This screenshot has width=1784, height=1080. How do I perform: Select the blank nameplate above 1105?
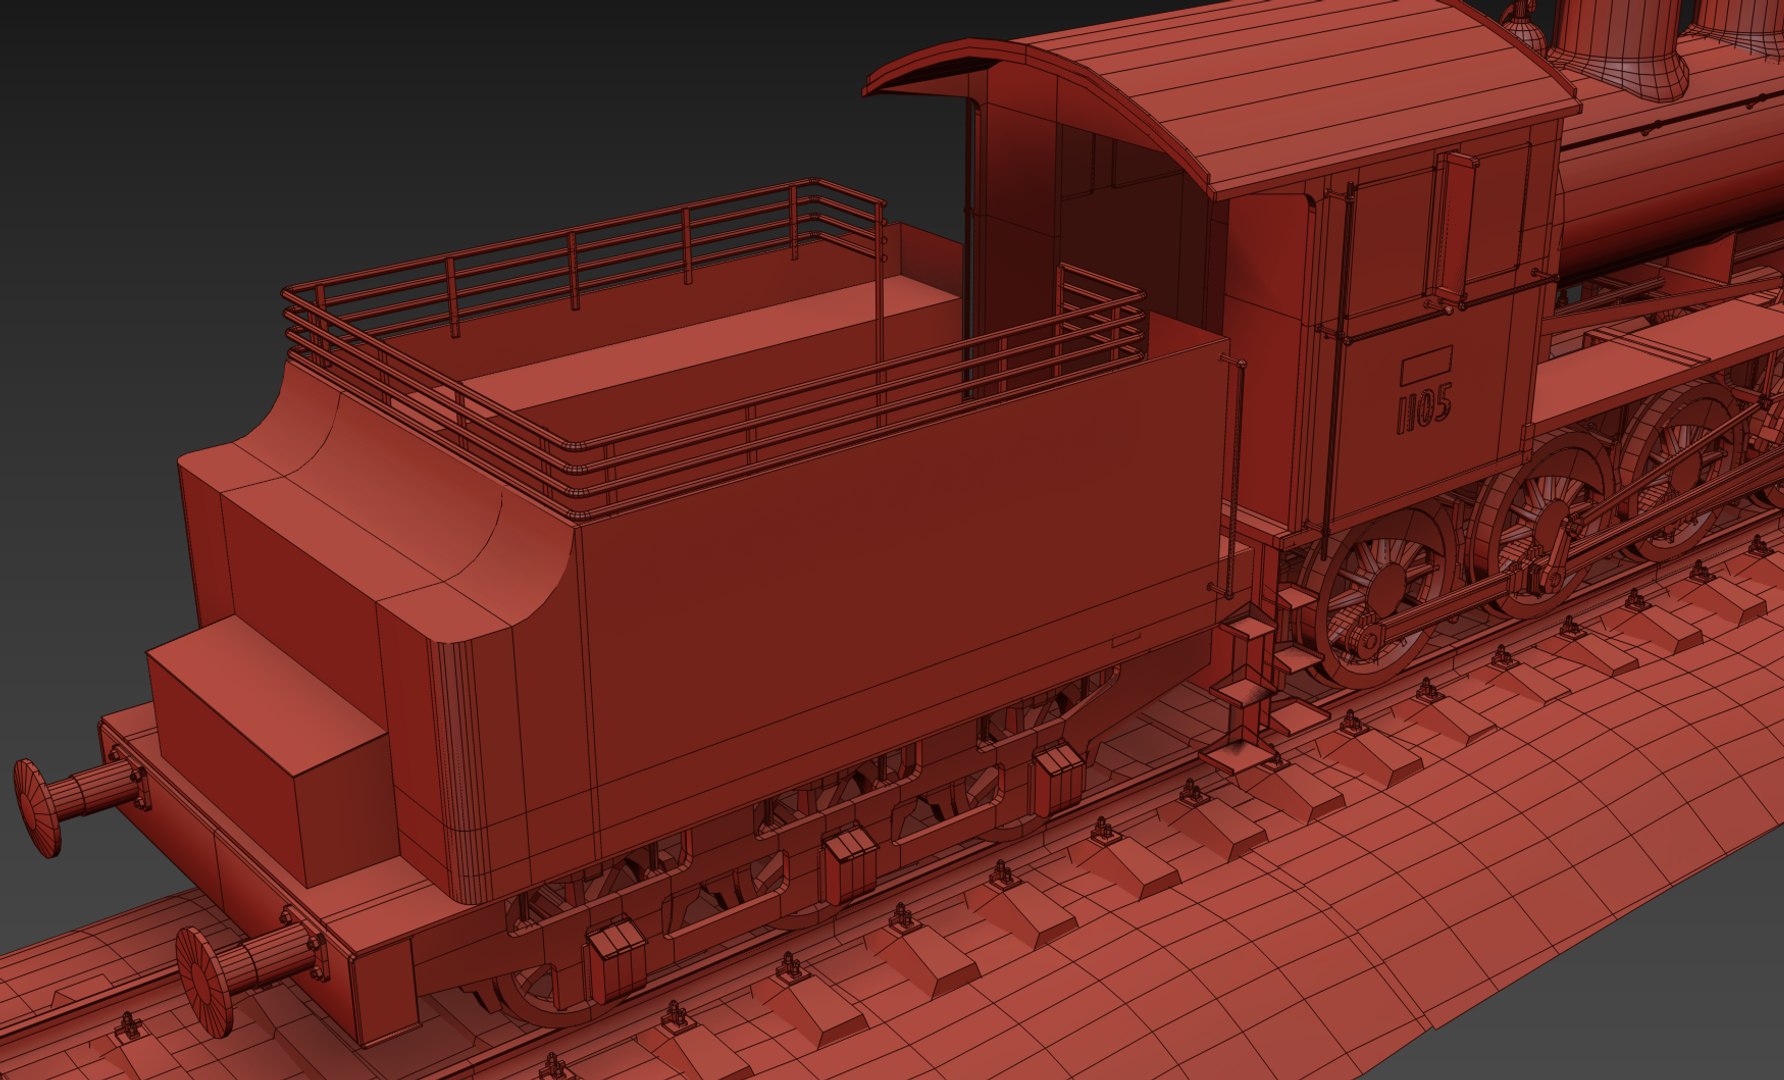tap(1426, 366)
